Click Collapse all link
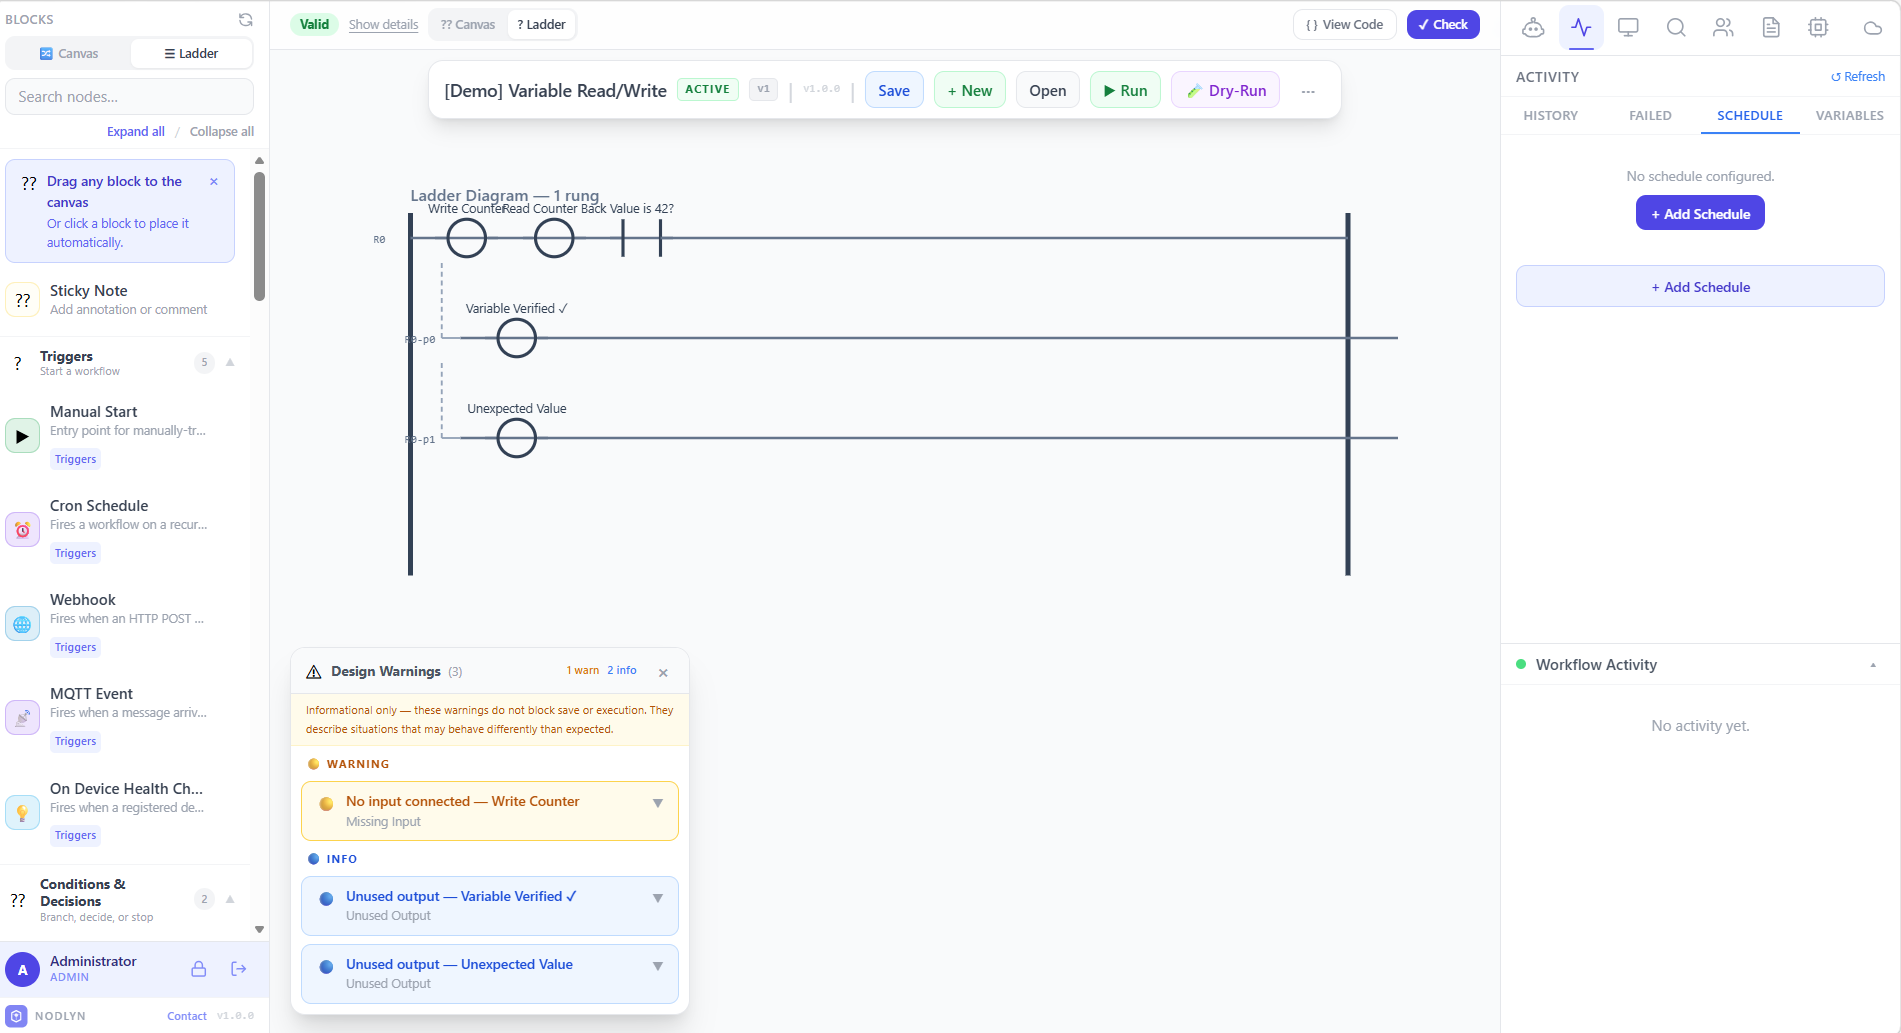Screen dimensions: 1901x1033 (x=222, y=132)
